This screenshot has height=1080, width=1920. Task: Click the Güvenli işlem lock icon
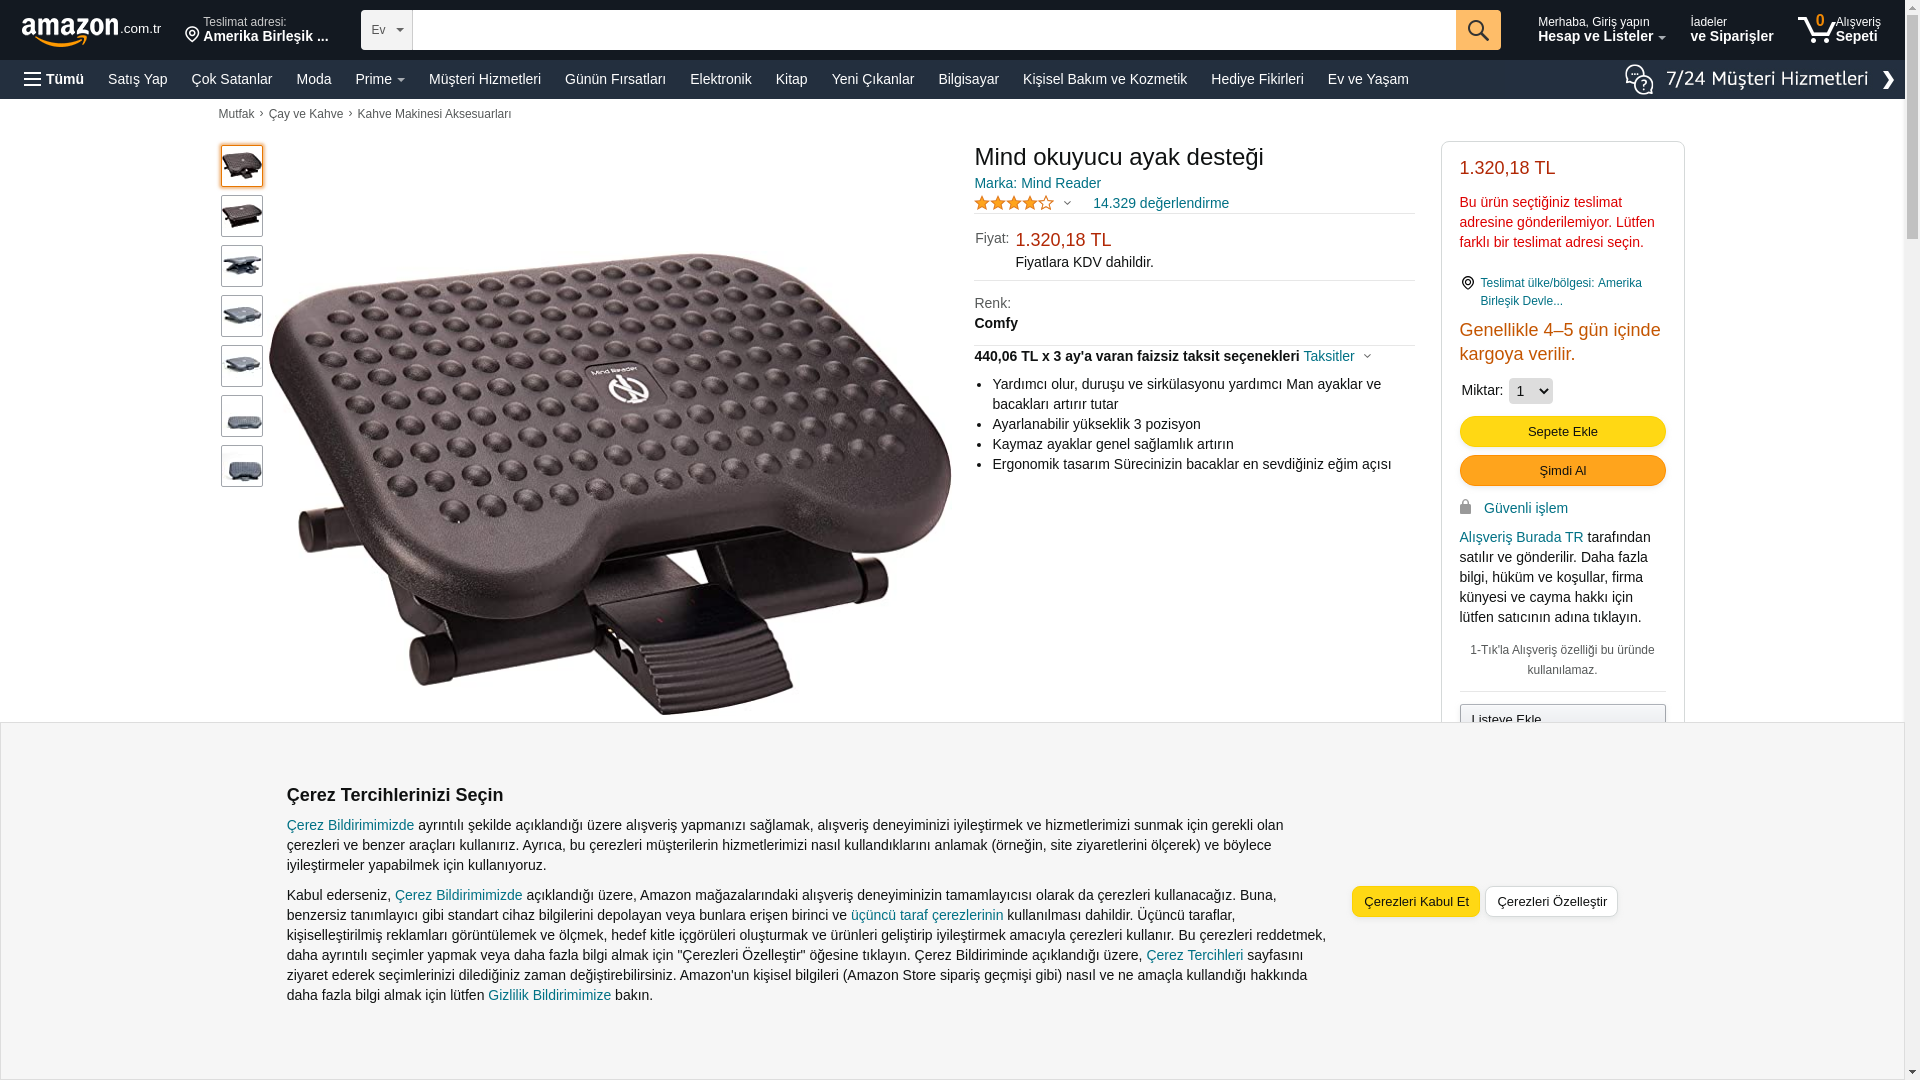tap(1466, 507)
